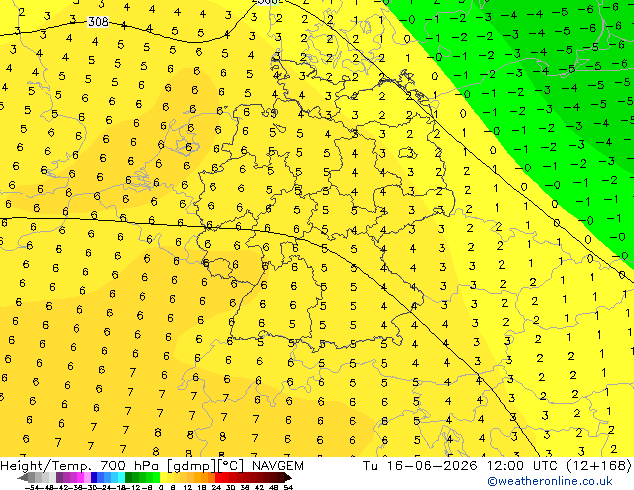Select the bright yellow swatch at 0 in legend
This screenshot has height=490, width=634.
tap(163, 478)
